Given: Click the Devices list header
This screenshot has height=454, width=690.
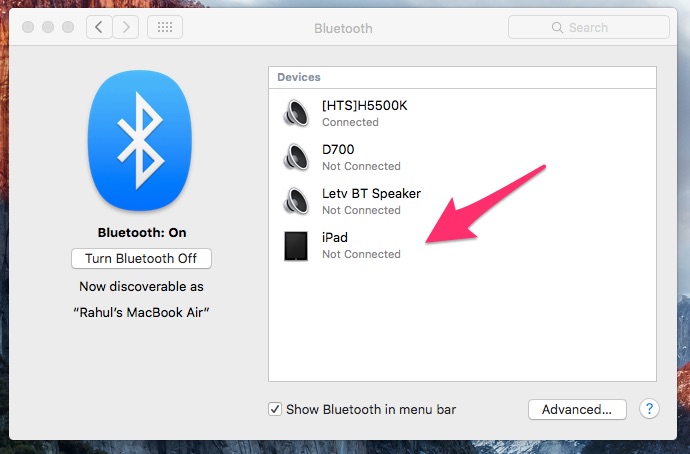Looking at the screenshot, I should pyautogui.click(x=462, y=77).
